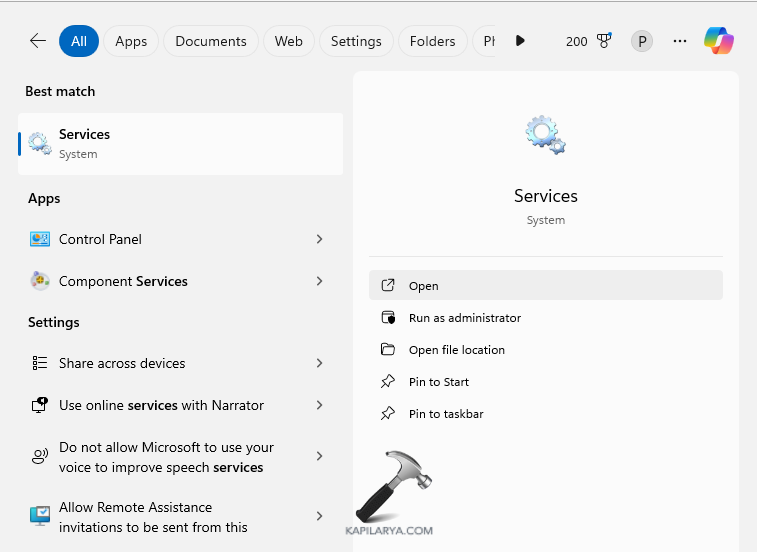Open the profile avatar labeled P
Viewport: 757px width, 552px height.
(x=642, y=41)
